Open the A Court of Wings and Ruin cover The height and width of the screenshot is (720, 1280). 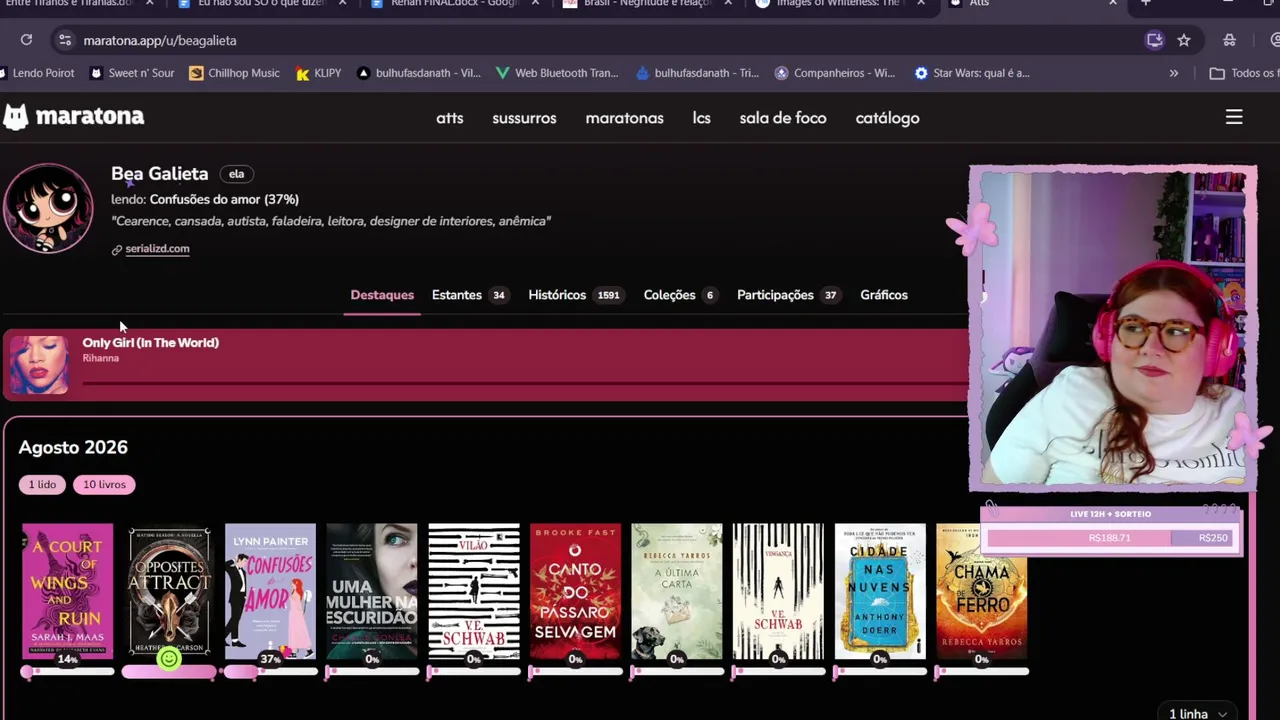(x=68, y=591)
